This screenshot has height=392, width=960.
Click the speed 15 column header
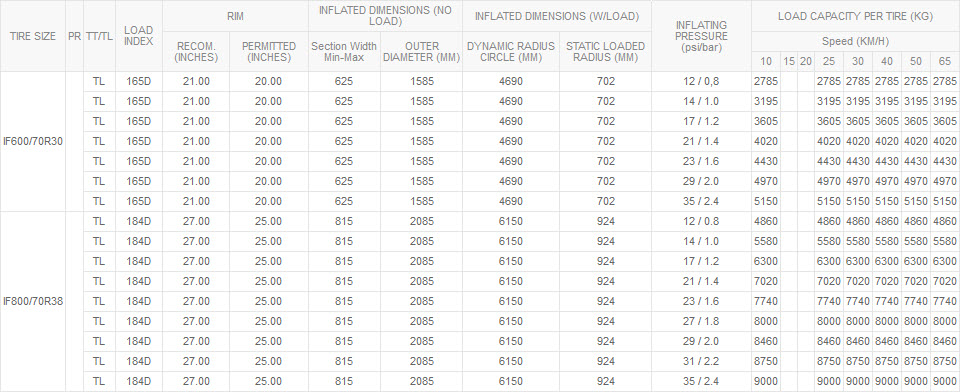pyautogui.click(x=789, y=62)
